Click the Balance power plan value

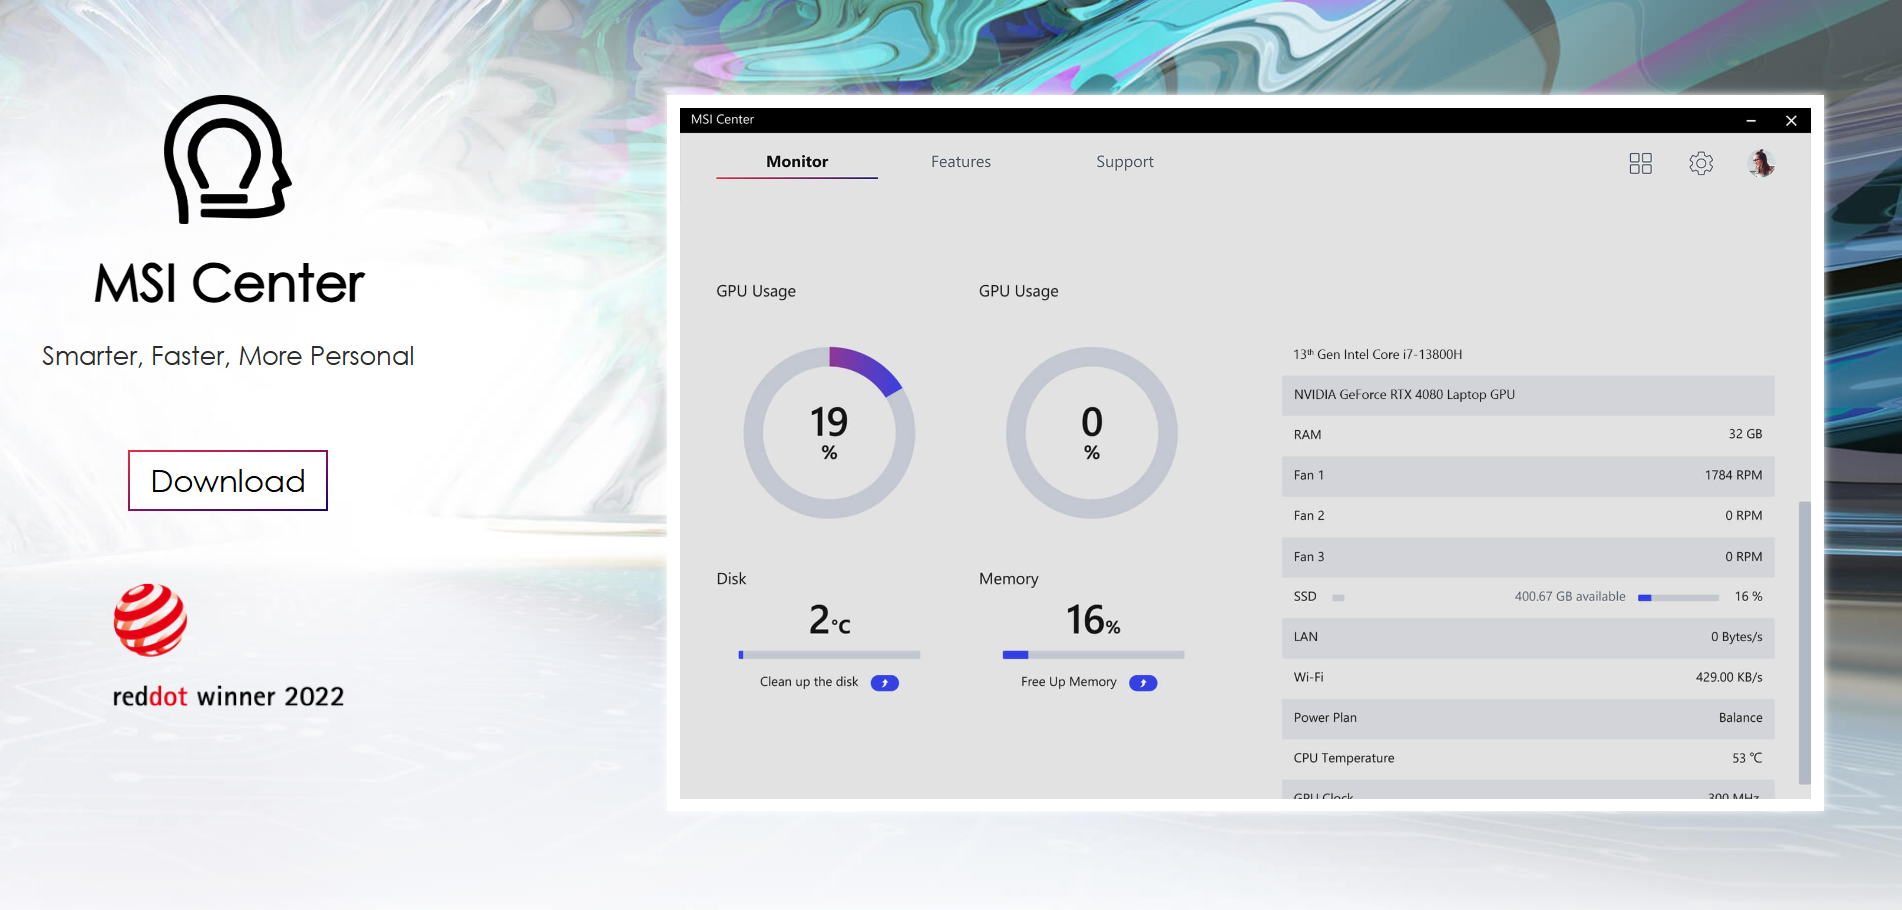pos(1740,719)
